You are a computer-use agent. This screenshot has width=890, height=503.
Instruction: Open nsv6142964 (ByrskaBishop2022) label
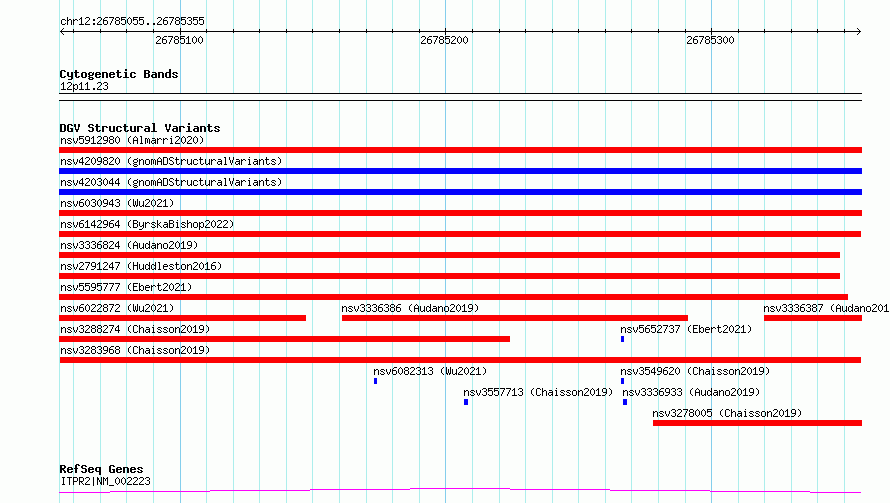click(147, 224)
